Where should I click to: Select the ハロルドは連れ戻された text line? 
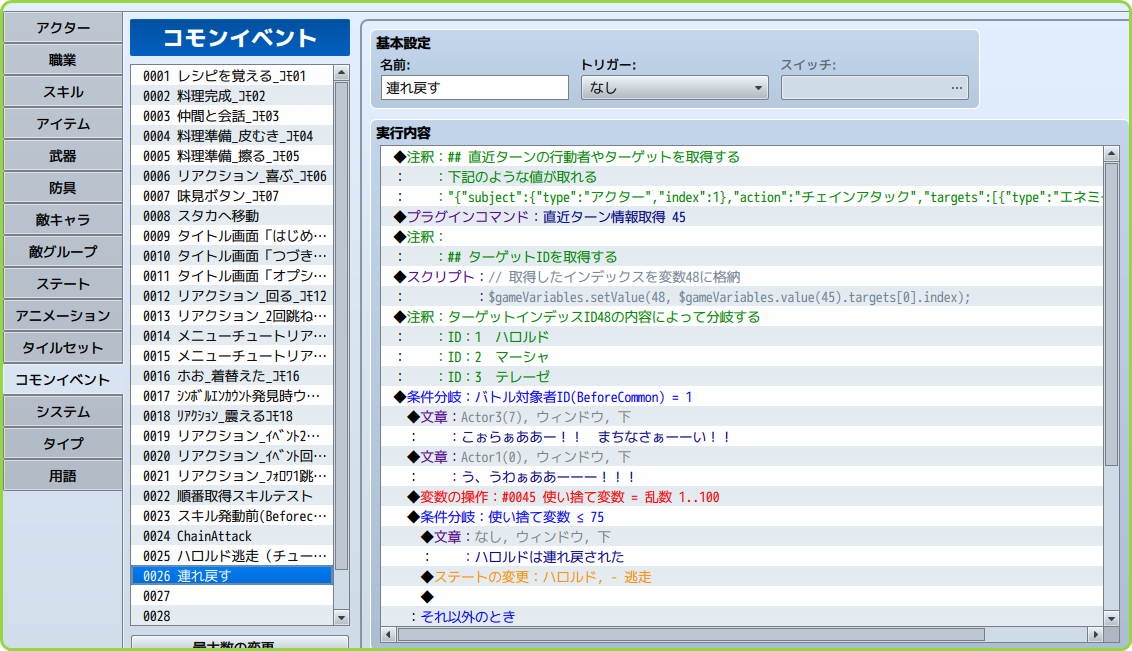pyautogui.click(x=741, y=556)
